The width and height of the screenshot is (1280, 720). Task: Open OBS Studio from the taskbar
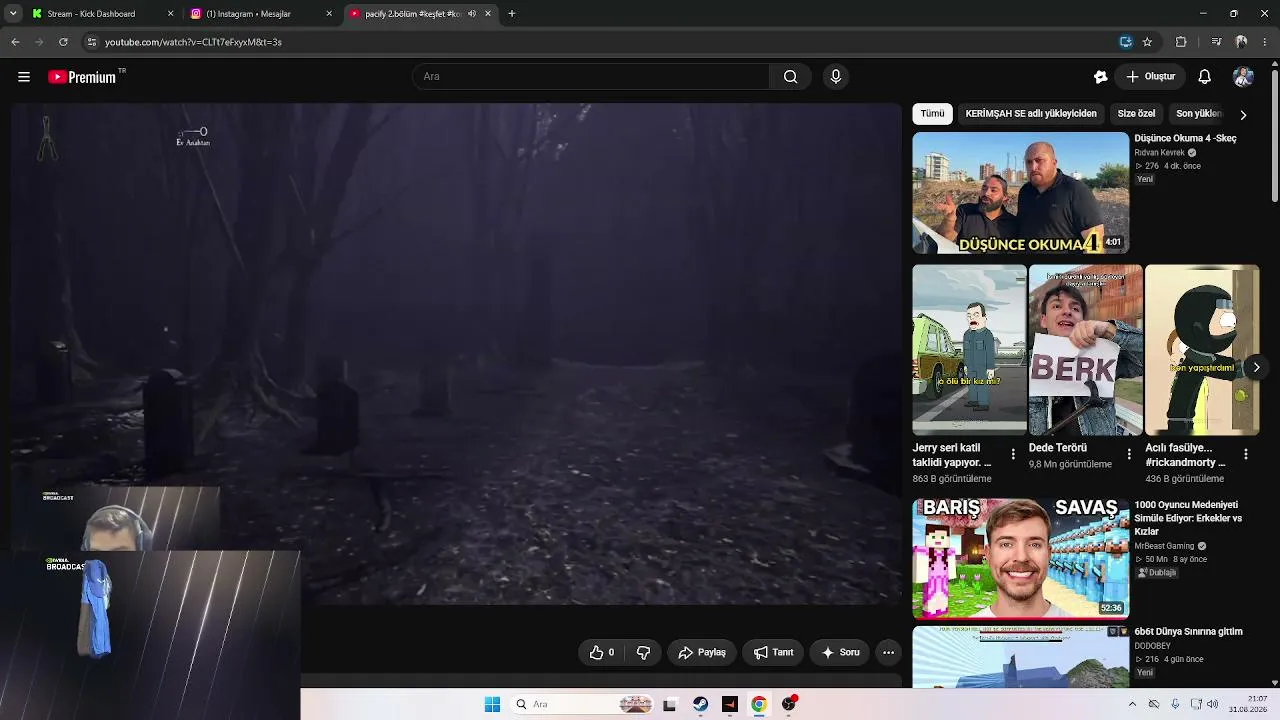tap(789, 704)
